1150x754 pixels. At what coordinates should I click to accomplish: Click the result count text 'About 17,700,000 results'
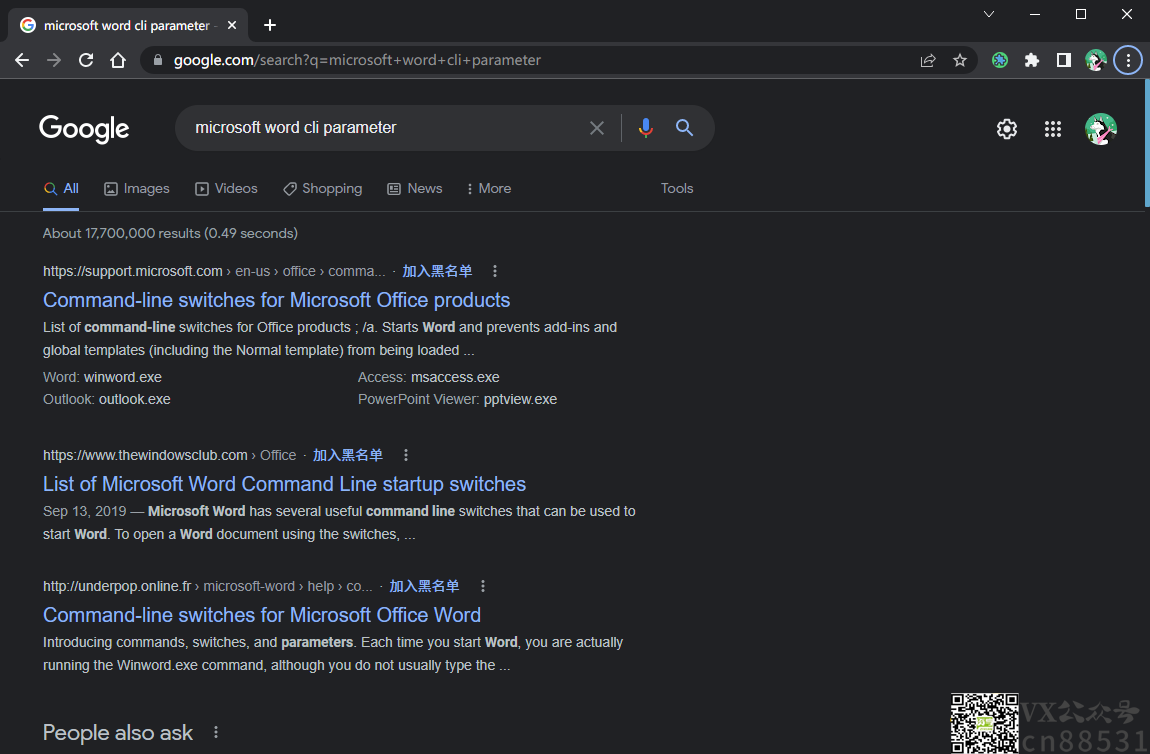click(170, 233)
